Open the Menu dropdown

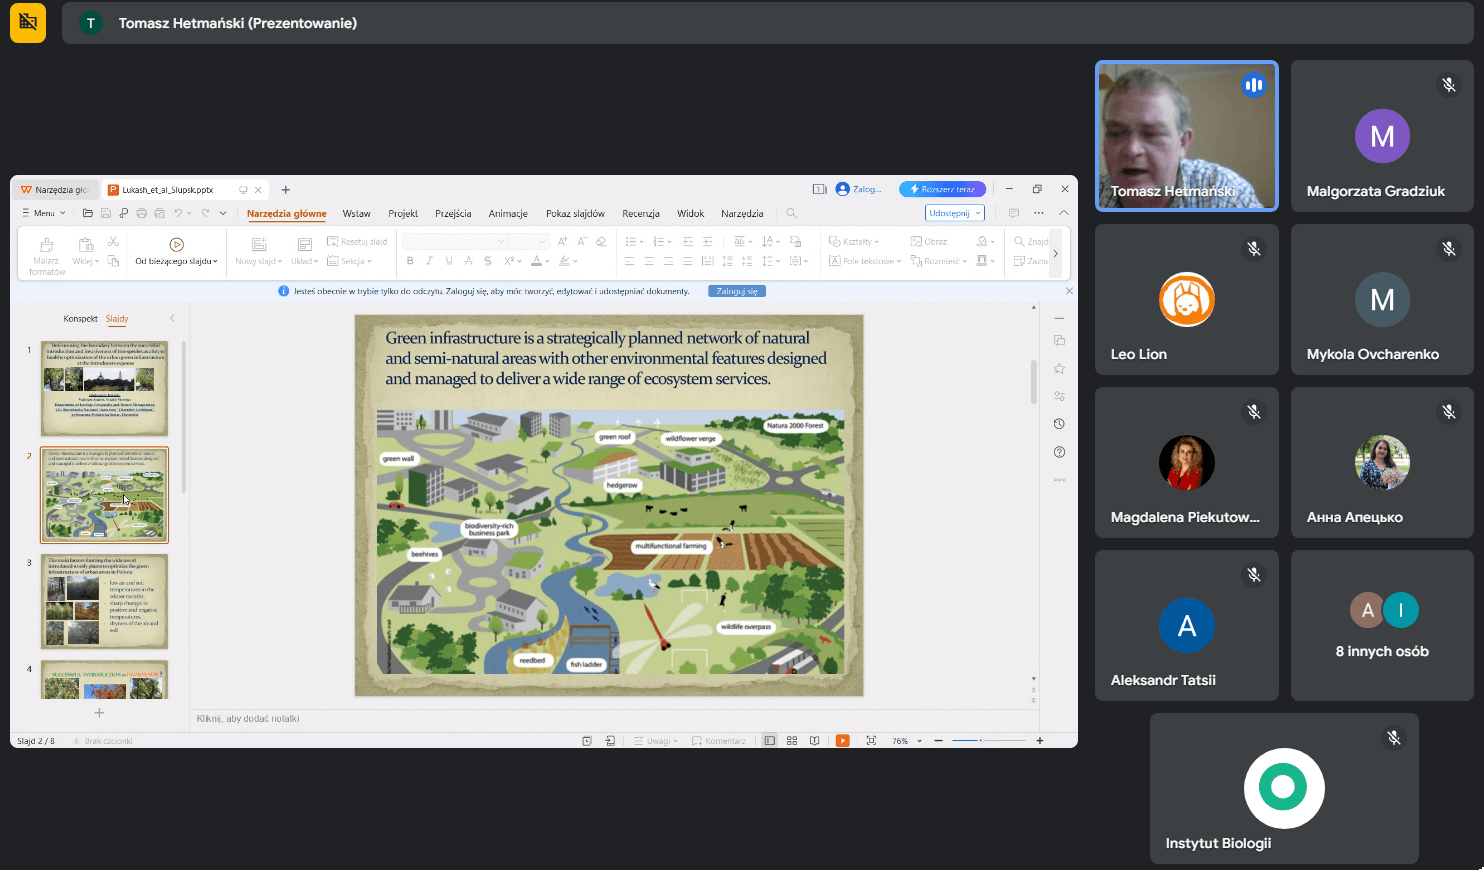43,213
